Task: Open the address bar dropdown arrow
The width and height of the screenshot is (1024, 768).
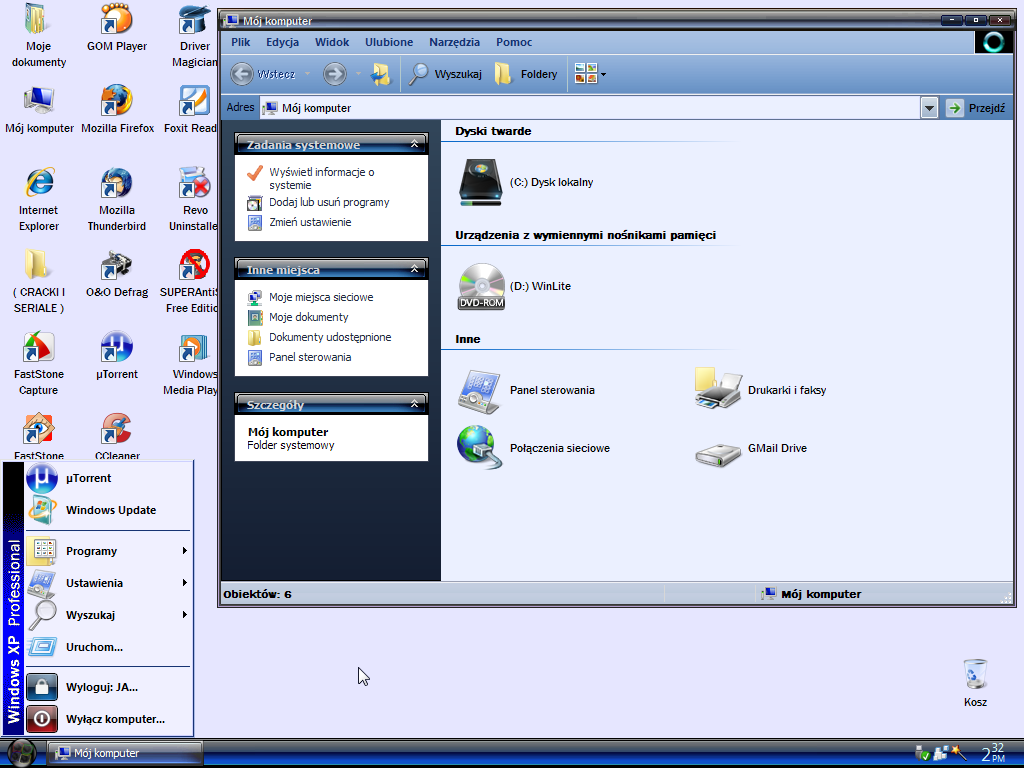Action: (x=929, y=108)
